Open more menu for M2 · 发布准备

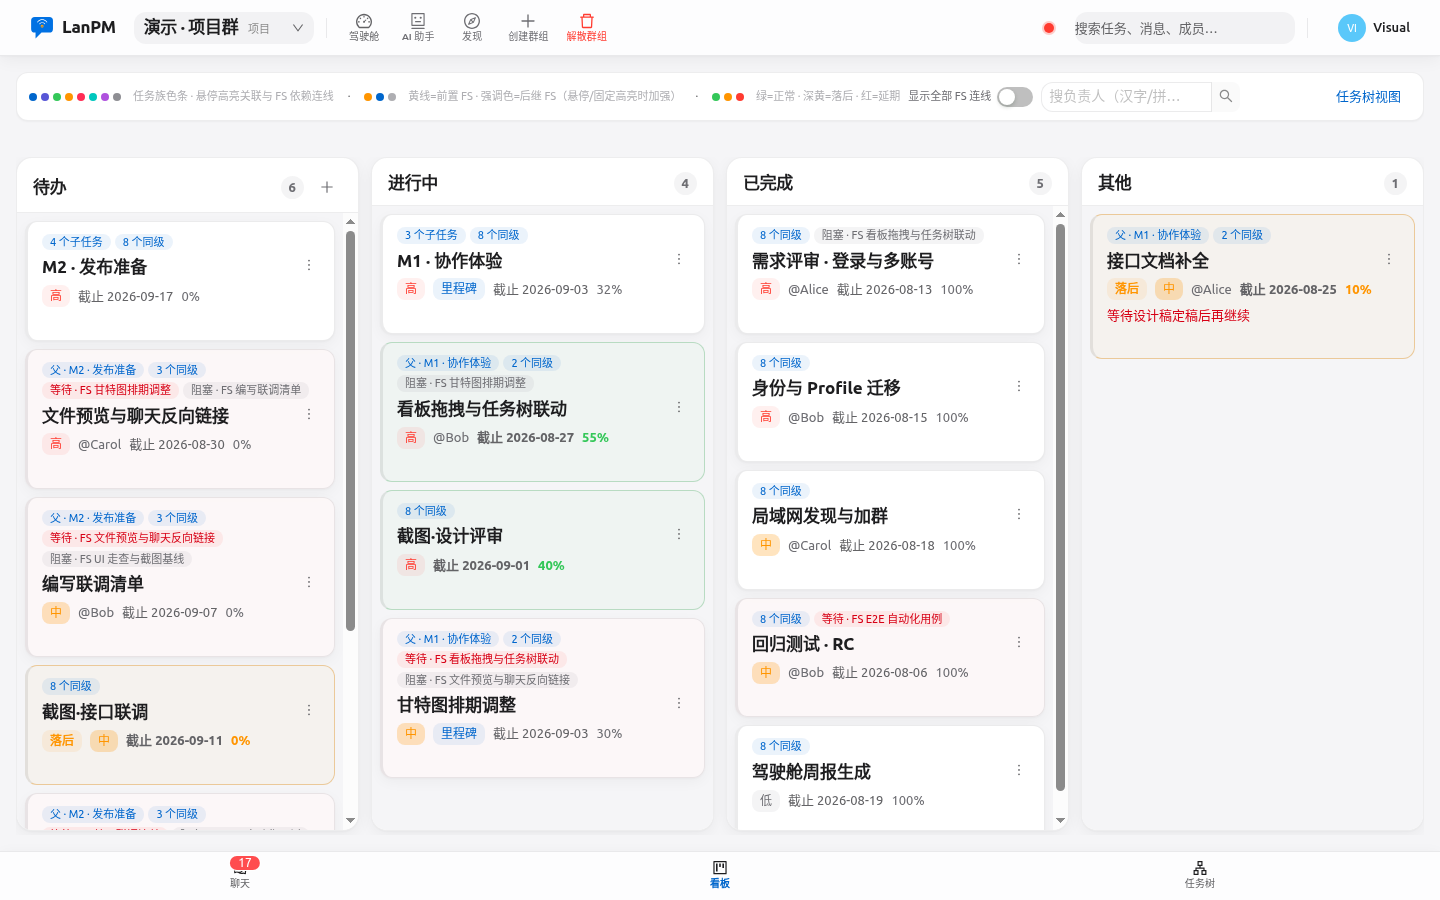[309, 266]
